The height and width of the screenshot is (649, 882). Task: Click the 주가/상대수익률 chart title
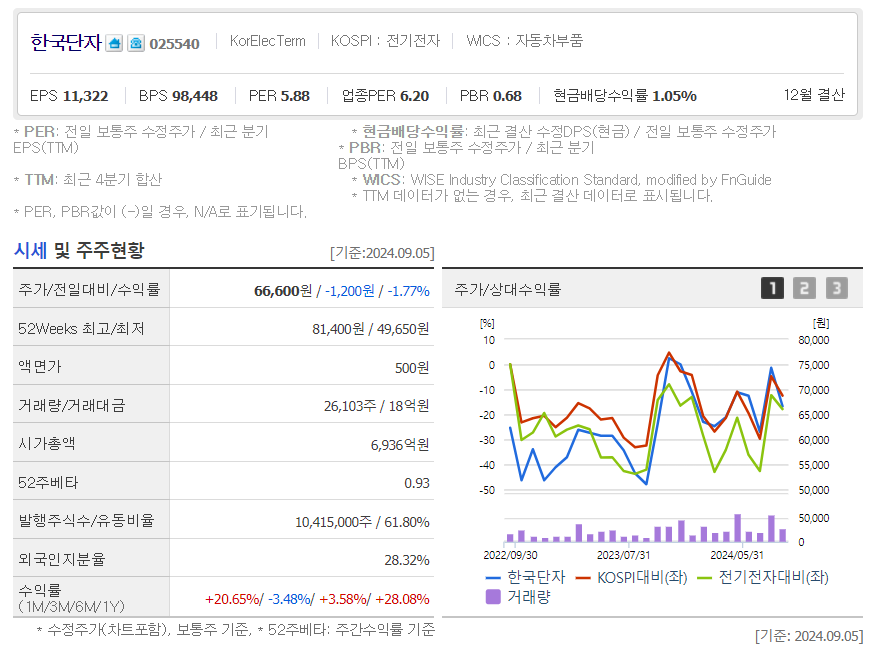coord(508,289)
